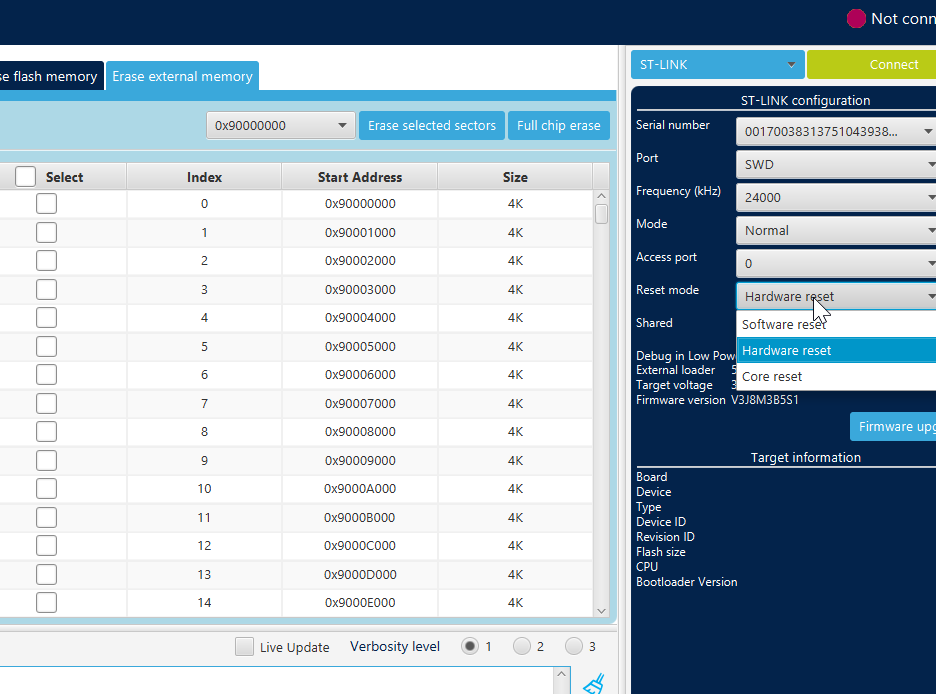This screenshot has width=936, height=694.
Task: Choose Software reset from the list
Action: point(836,324)
